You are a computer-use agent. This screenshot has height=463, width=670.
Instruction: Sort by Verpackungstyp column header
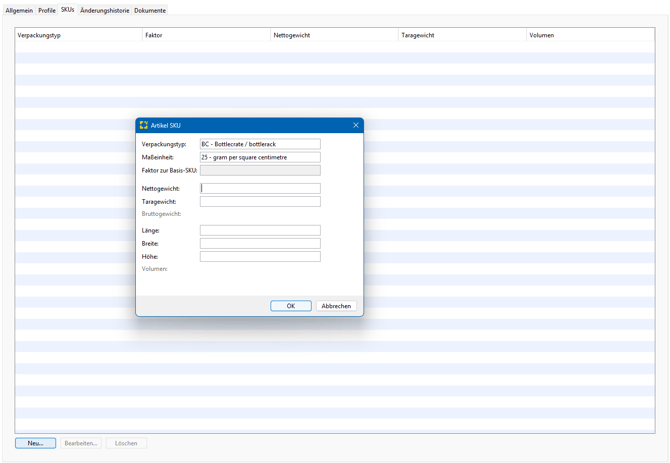pos(79,35)
